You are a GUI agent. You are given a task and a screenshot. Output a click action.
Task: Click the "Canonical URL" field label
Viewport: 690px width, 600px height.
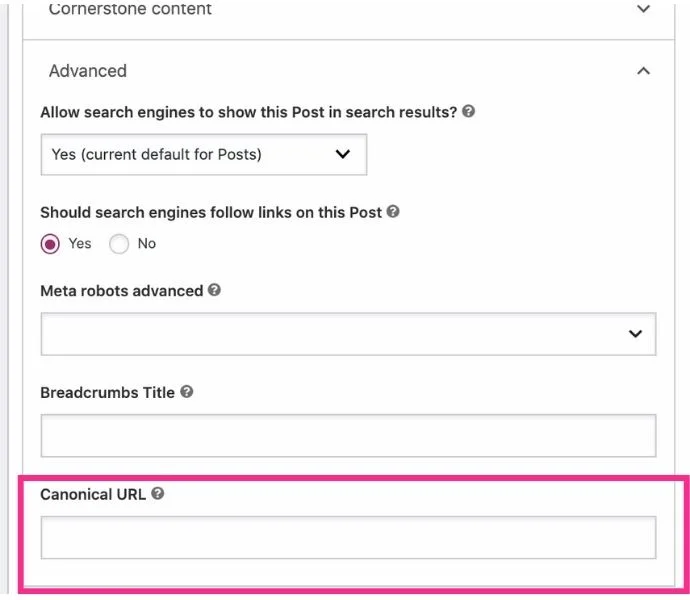(x=93, y=494)
